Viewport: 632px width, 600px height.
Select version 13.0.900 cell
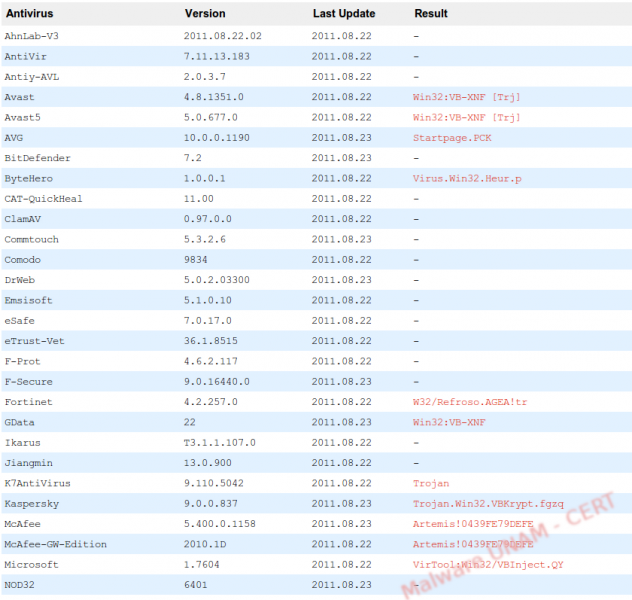[208, 463]
